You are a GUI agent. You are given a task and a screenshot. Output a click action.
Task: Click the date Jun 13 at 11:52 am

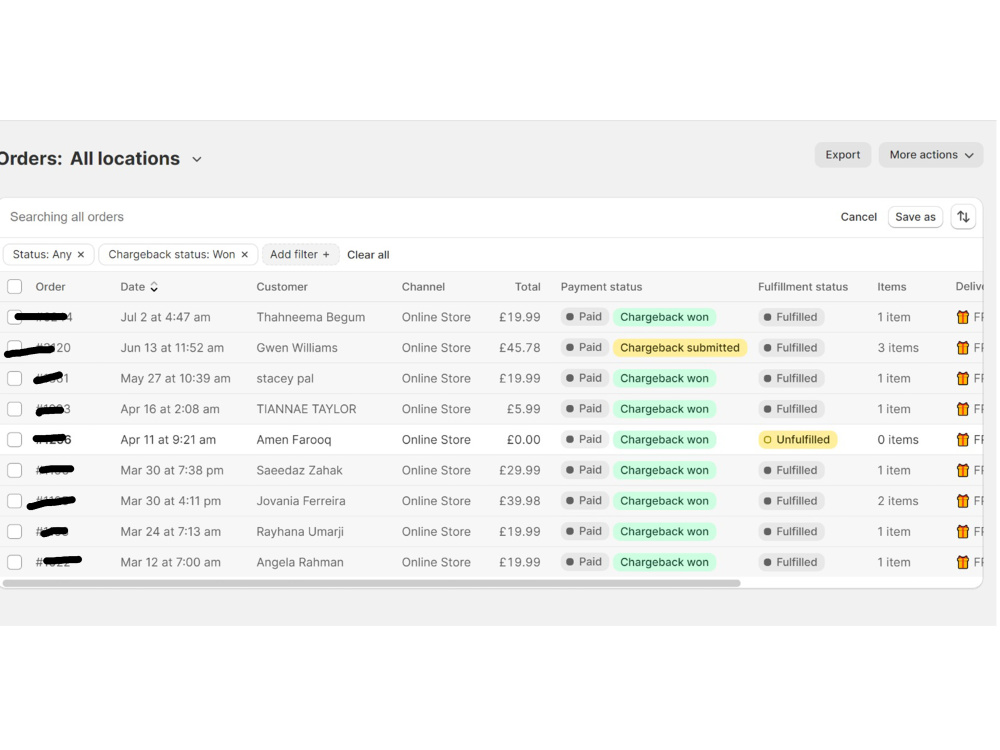point(172,348)
